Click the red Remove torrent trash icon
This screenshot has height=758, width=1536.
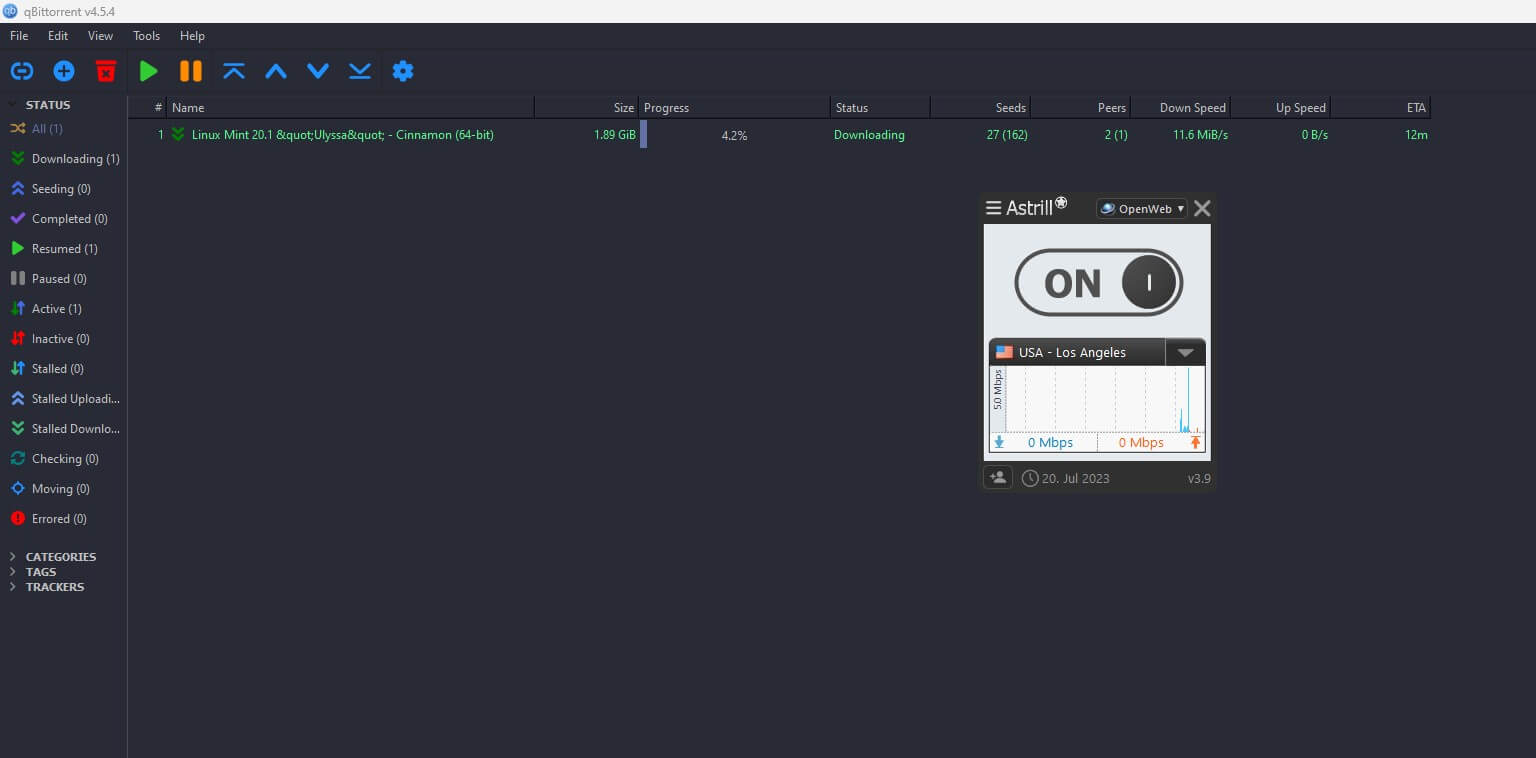[106, 71]
